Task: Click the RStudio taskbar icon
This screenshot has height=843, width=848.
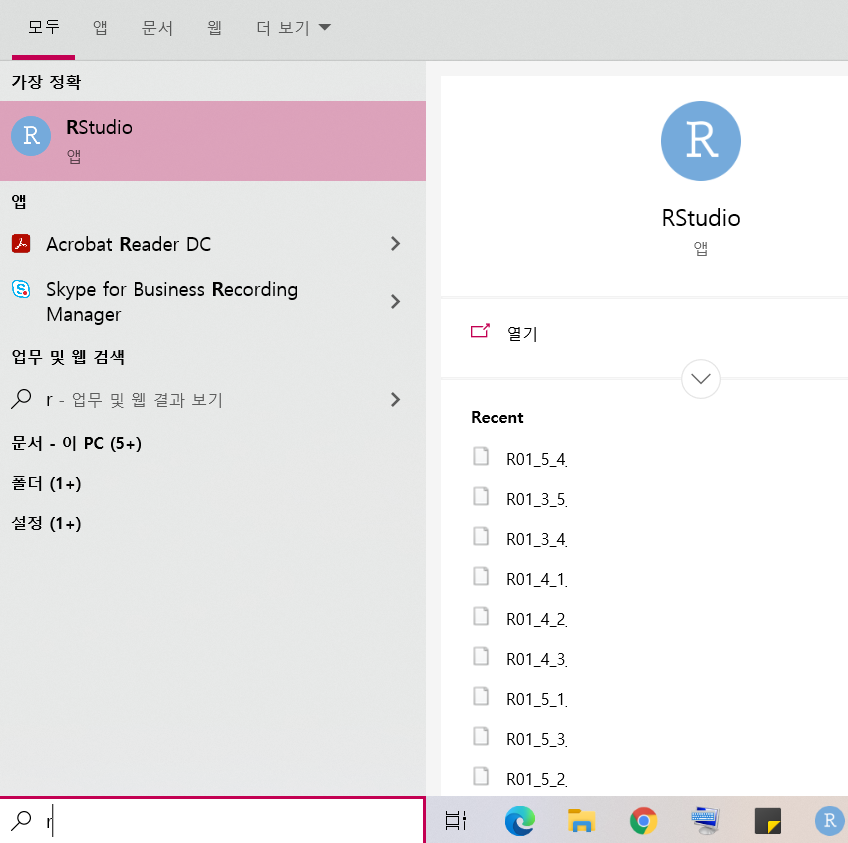Action: (829, 820)
